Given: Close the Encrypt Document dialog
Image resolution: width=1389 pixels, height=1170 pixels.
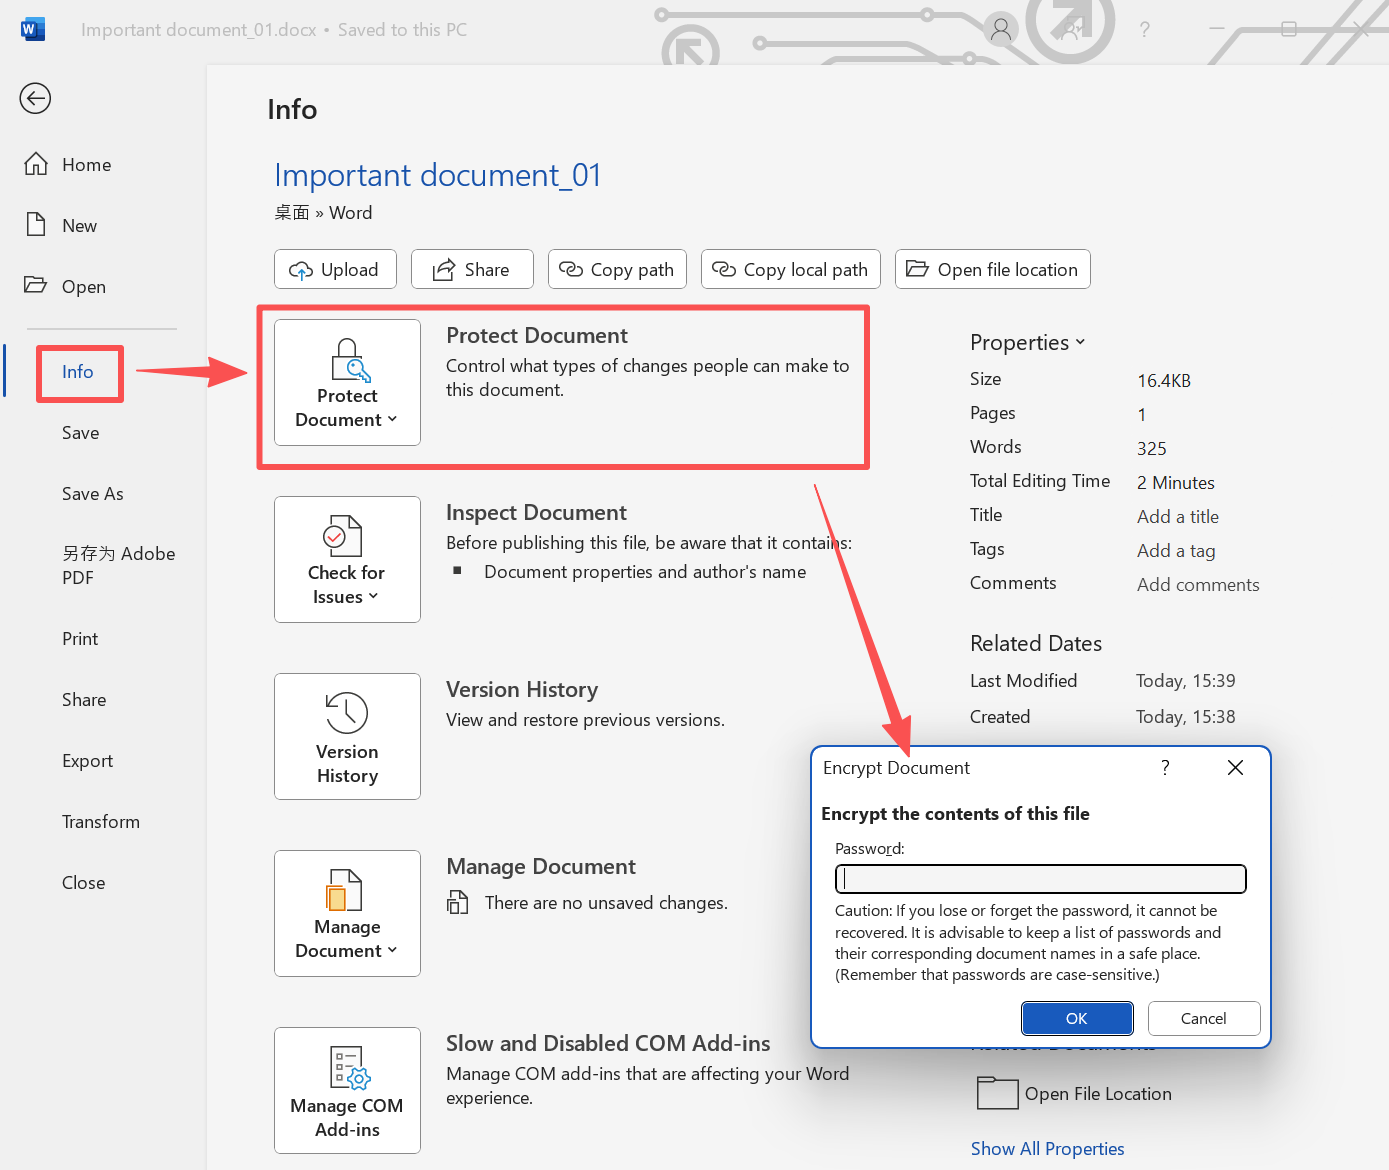Looking at the screenshot, I should pos(1235,767).
